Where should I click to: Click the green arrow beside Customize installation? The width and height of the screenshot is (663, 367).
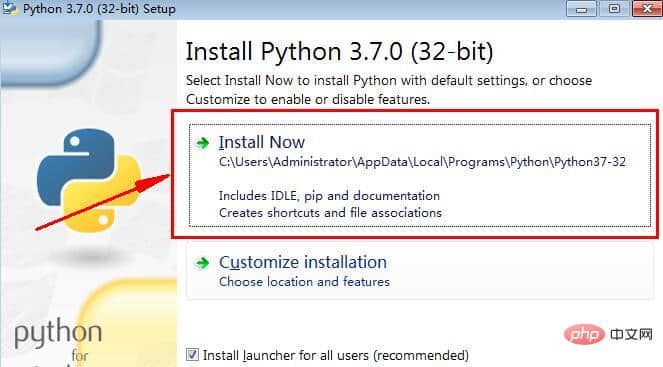click(203, 263)
